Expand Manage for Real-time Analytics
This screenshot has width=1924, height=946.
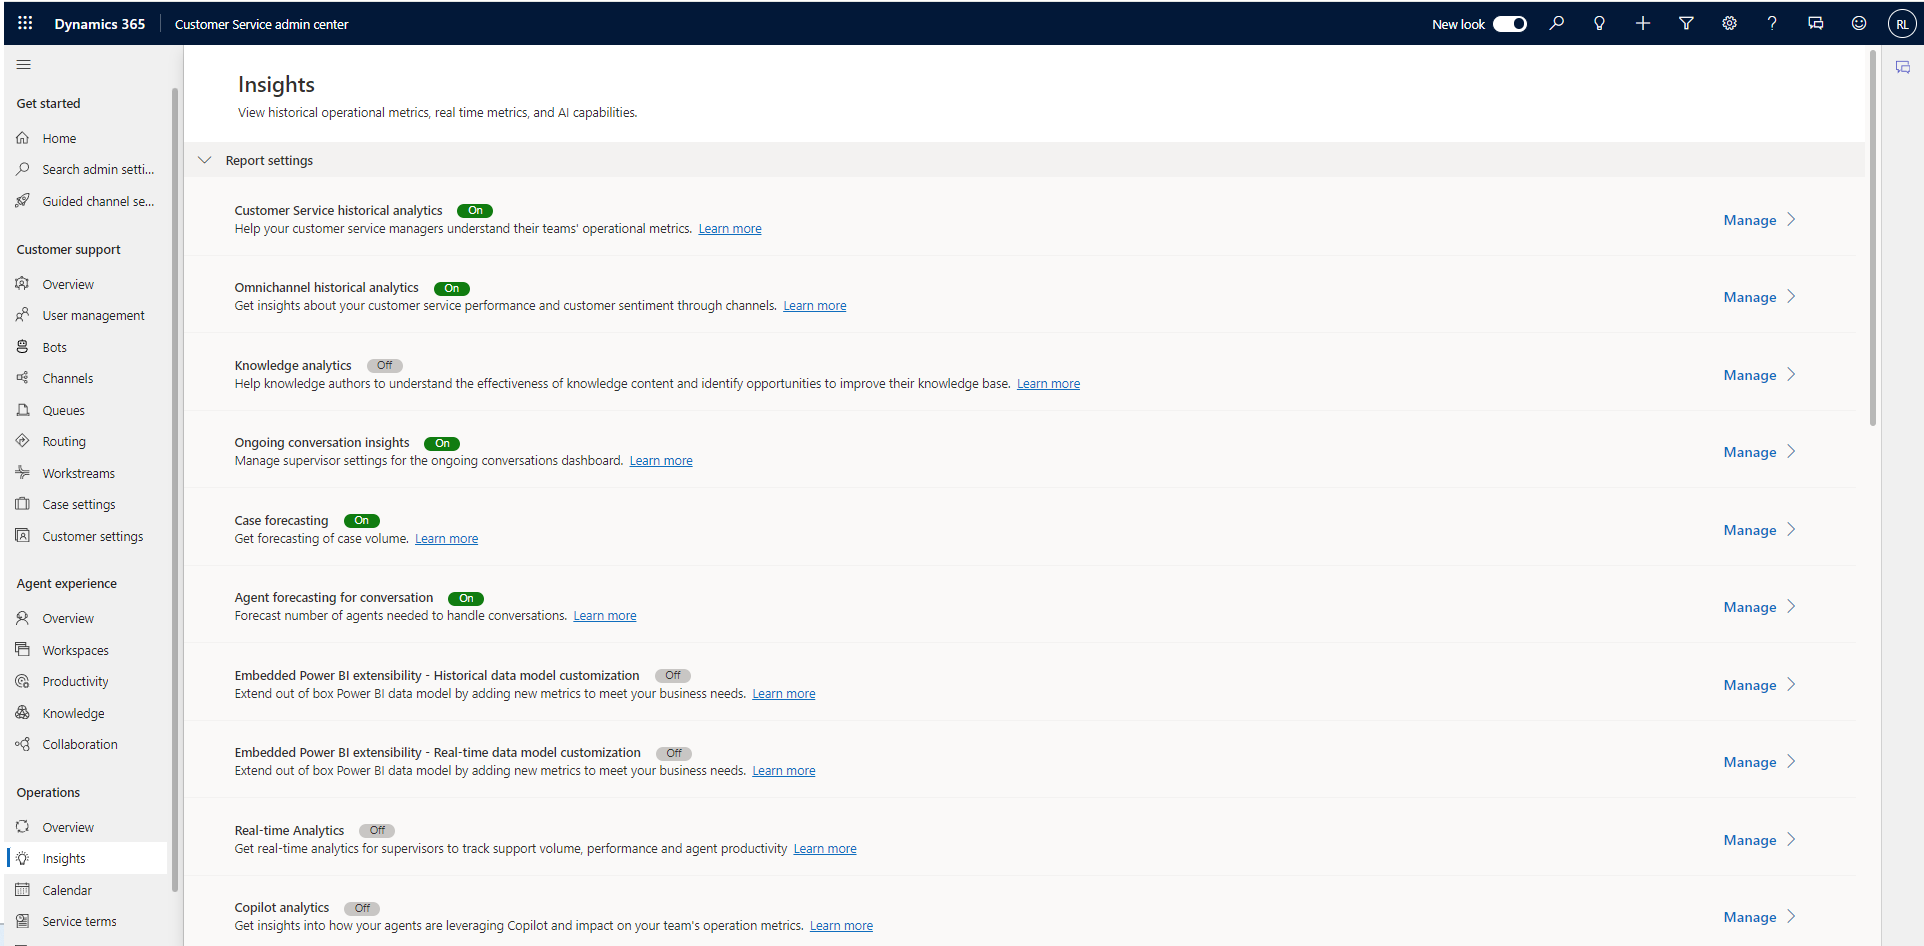pos(1758,840)
